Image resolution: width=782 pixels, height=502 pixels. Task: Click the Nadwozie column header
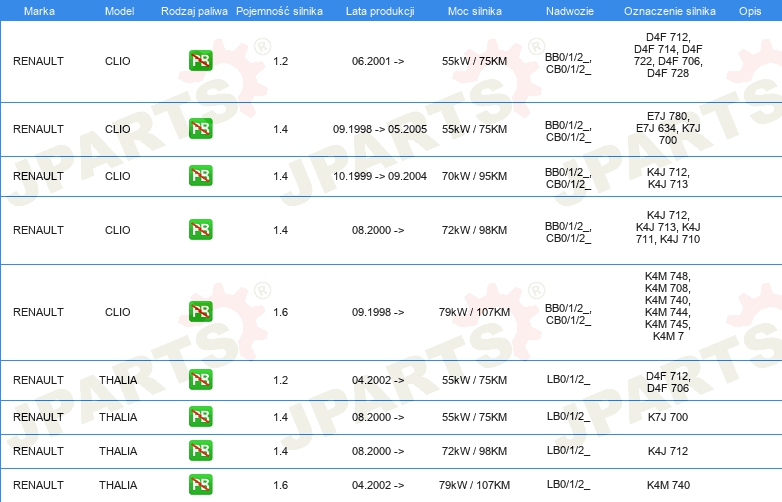[570, 11]
